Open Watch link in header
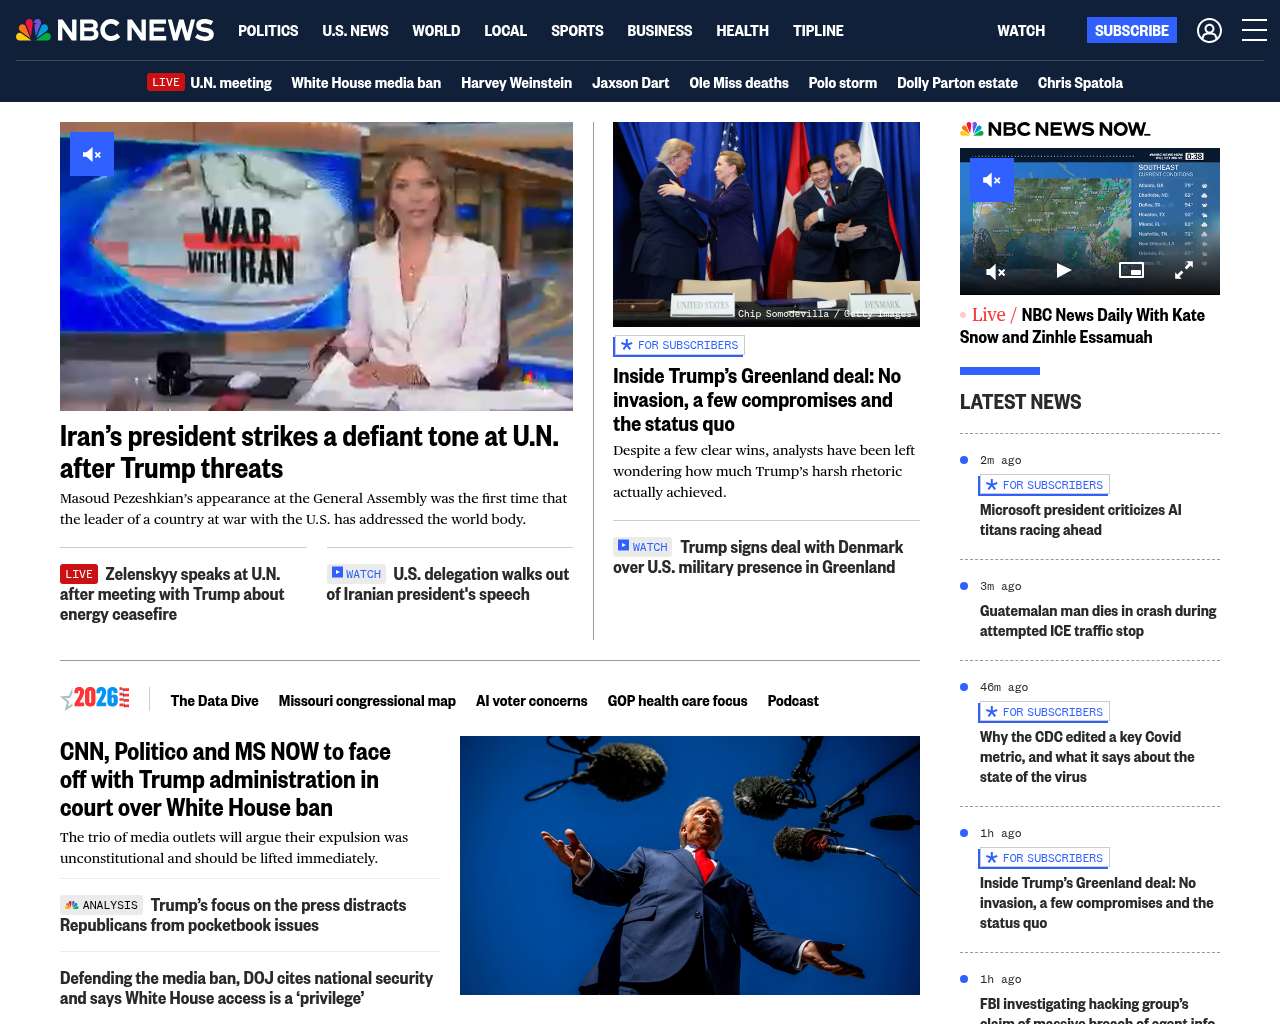The image size is (1280, 1024). 1021,31
